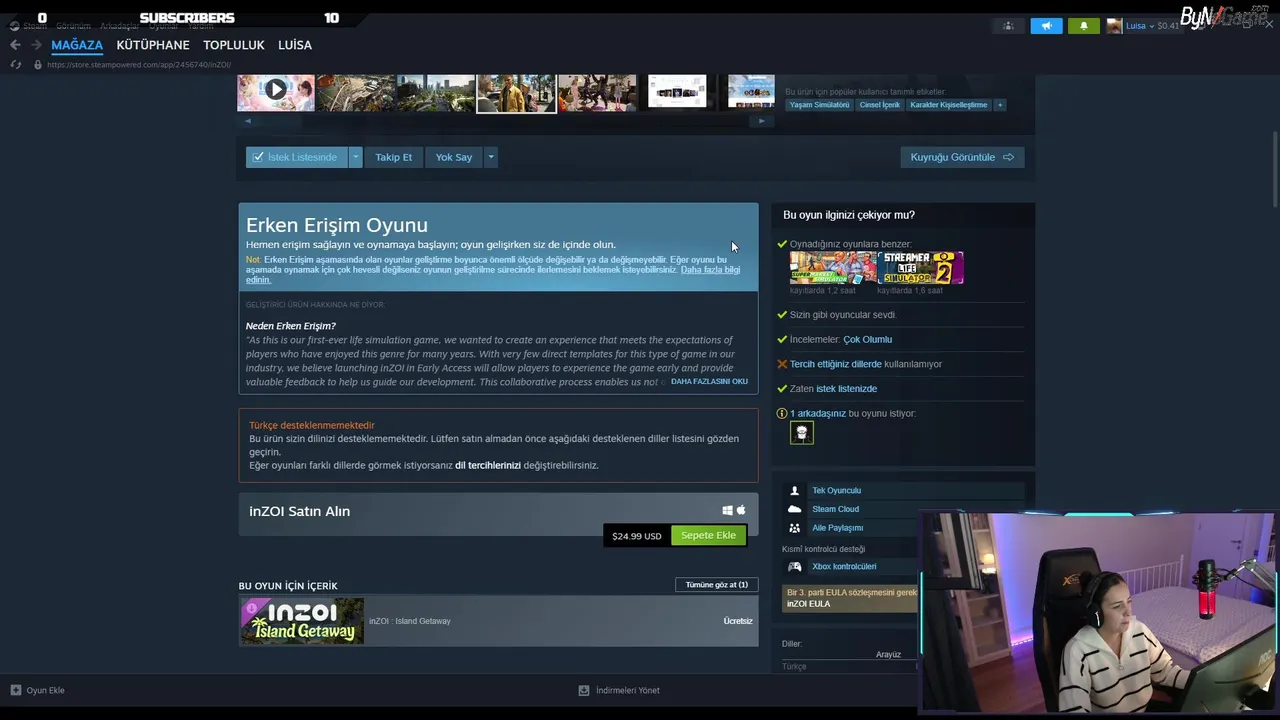This screenshot has width=1280, height=720.
Task: Open the Luisa account dropdown
Action: pyautogui.click(x=1154, y=26)
